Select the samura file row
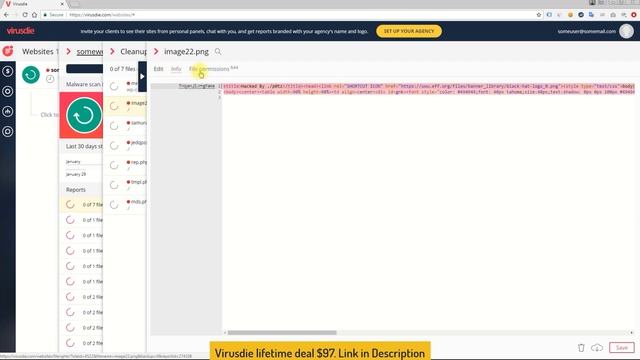The height and width of the screenshot is (360, 640). [125, 126]
